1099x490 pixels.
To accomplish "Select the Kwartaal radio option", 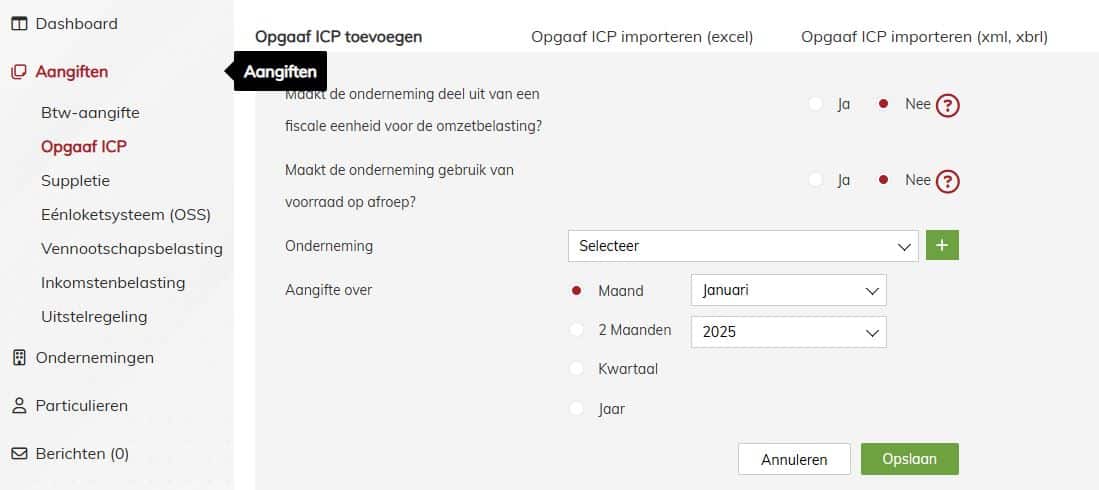I will 577,369.
